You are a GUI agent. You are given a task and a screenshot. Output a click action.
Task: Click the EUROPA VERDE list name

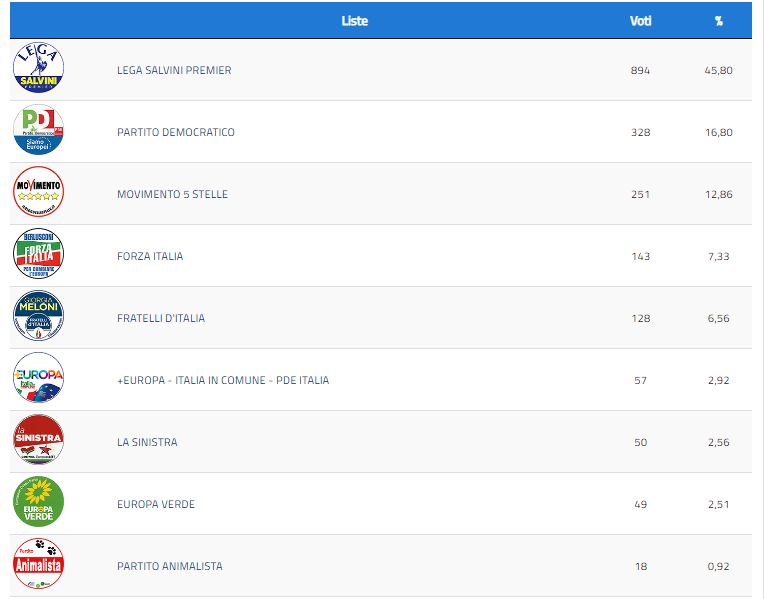pyautogui.click(x=156, y=504)
